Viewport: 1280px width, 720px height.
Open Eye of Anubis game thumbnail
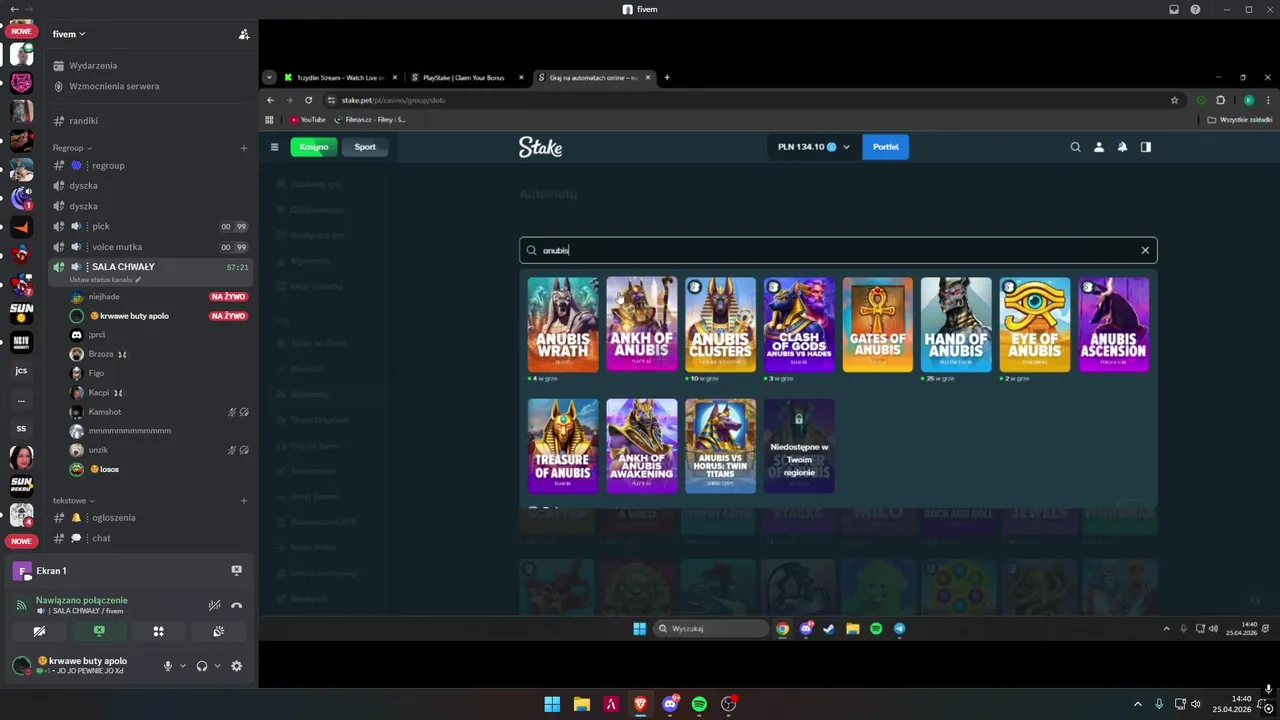tap(1035, 325)
